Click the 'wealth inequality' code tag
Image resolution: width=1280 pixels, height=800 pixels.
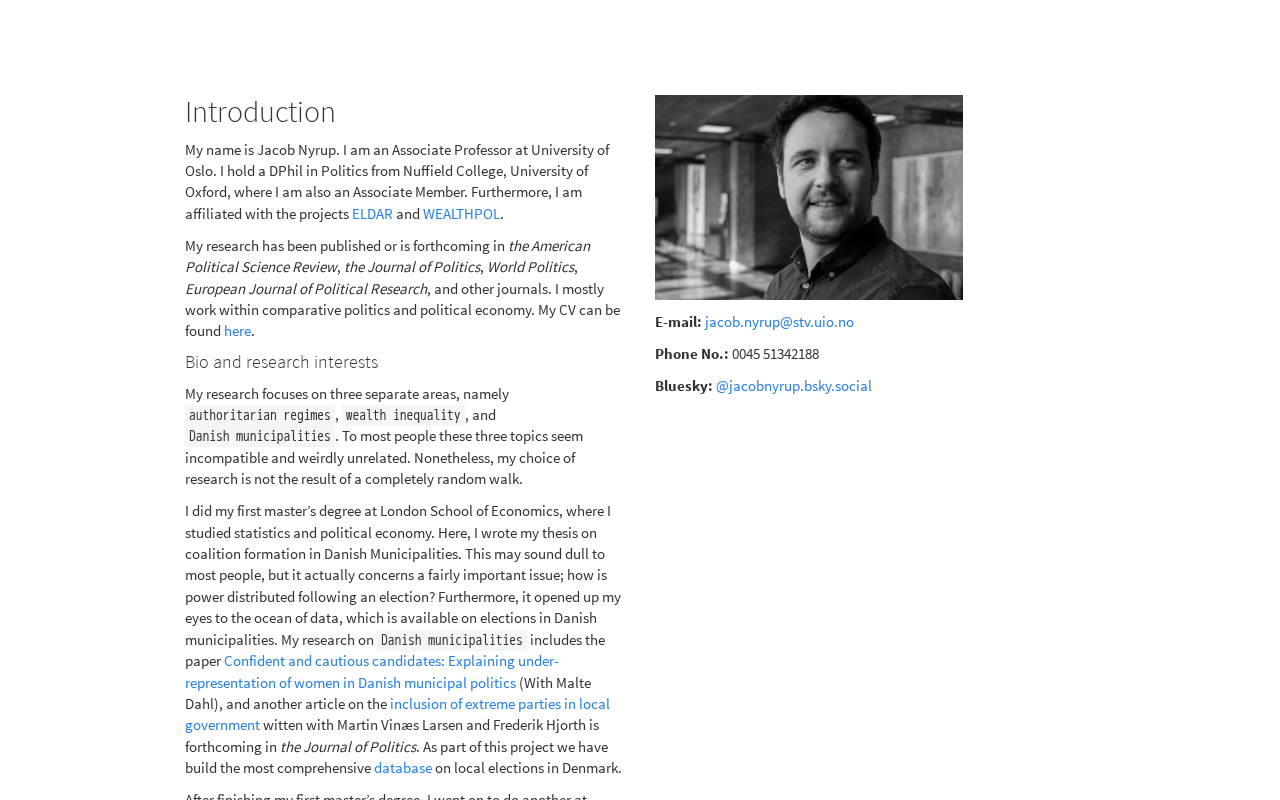tap(403, 415)
